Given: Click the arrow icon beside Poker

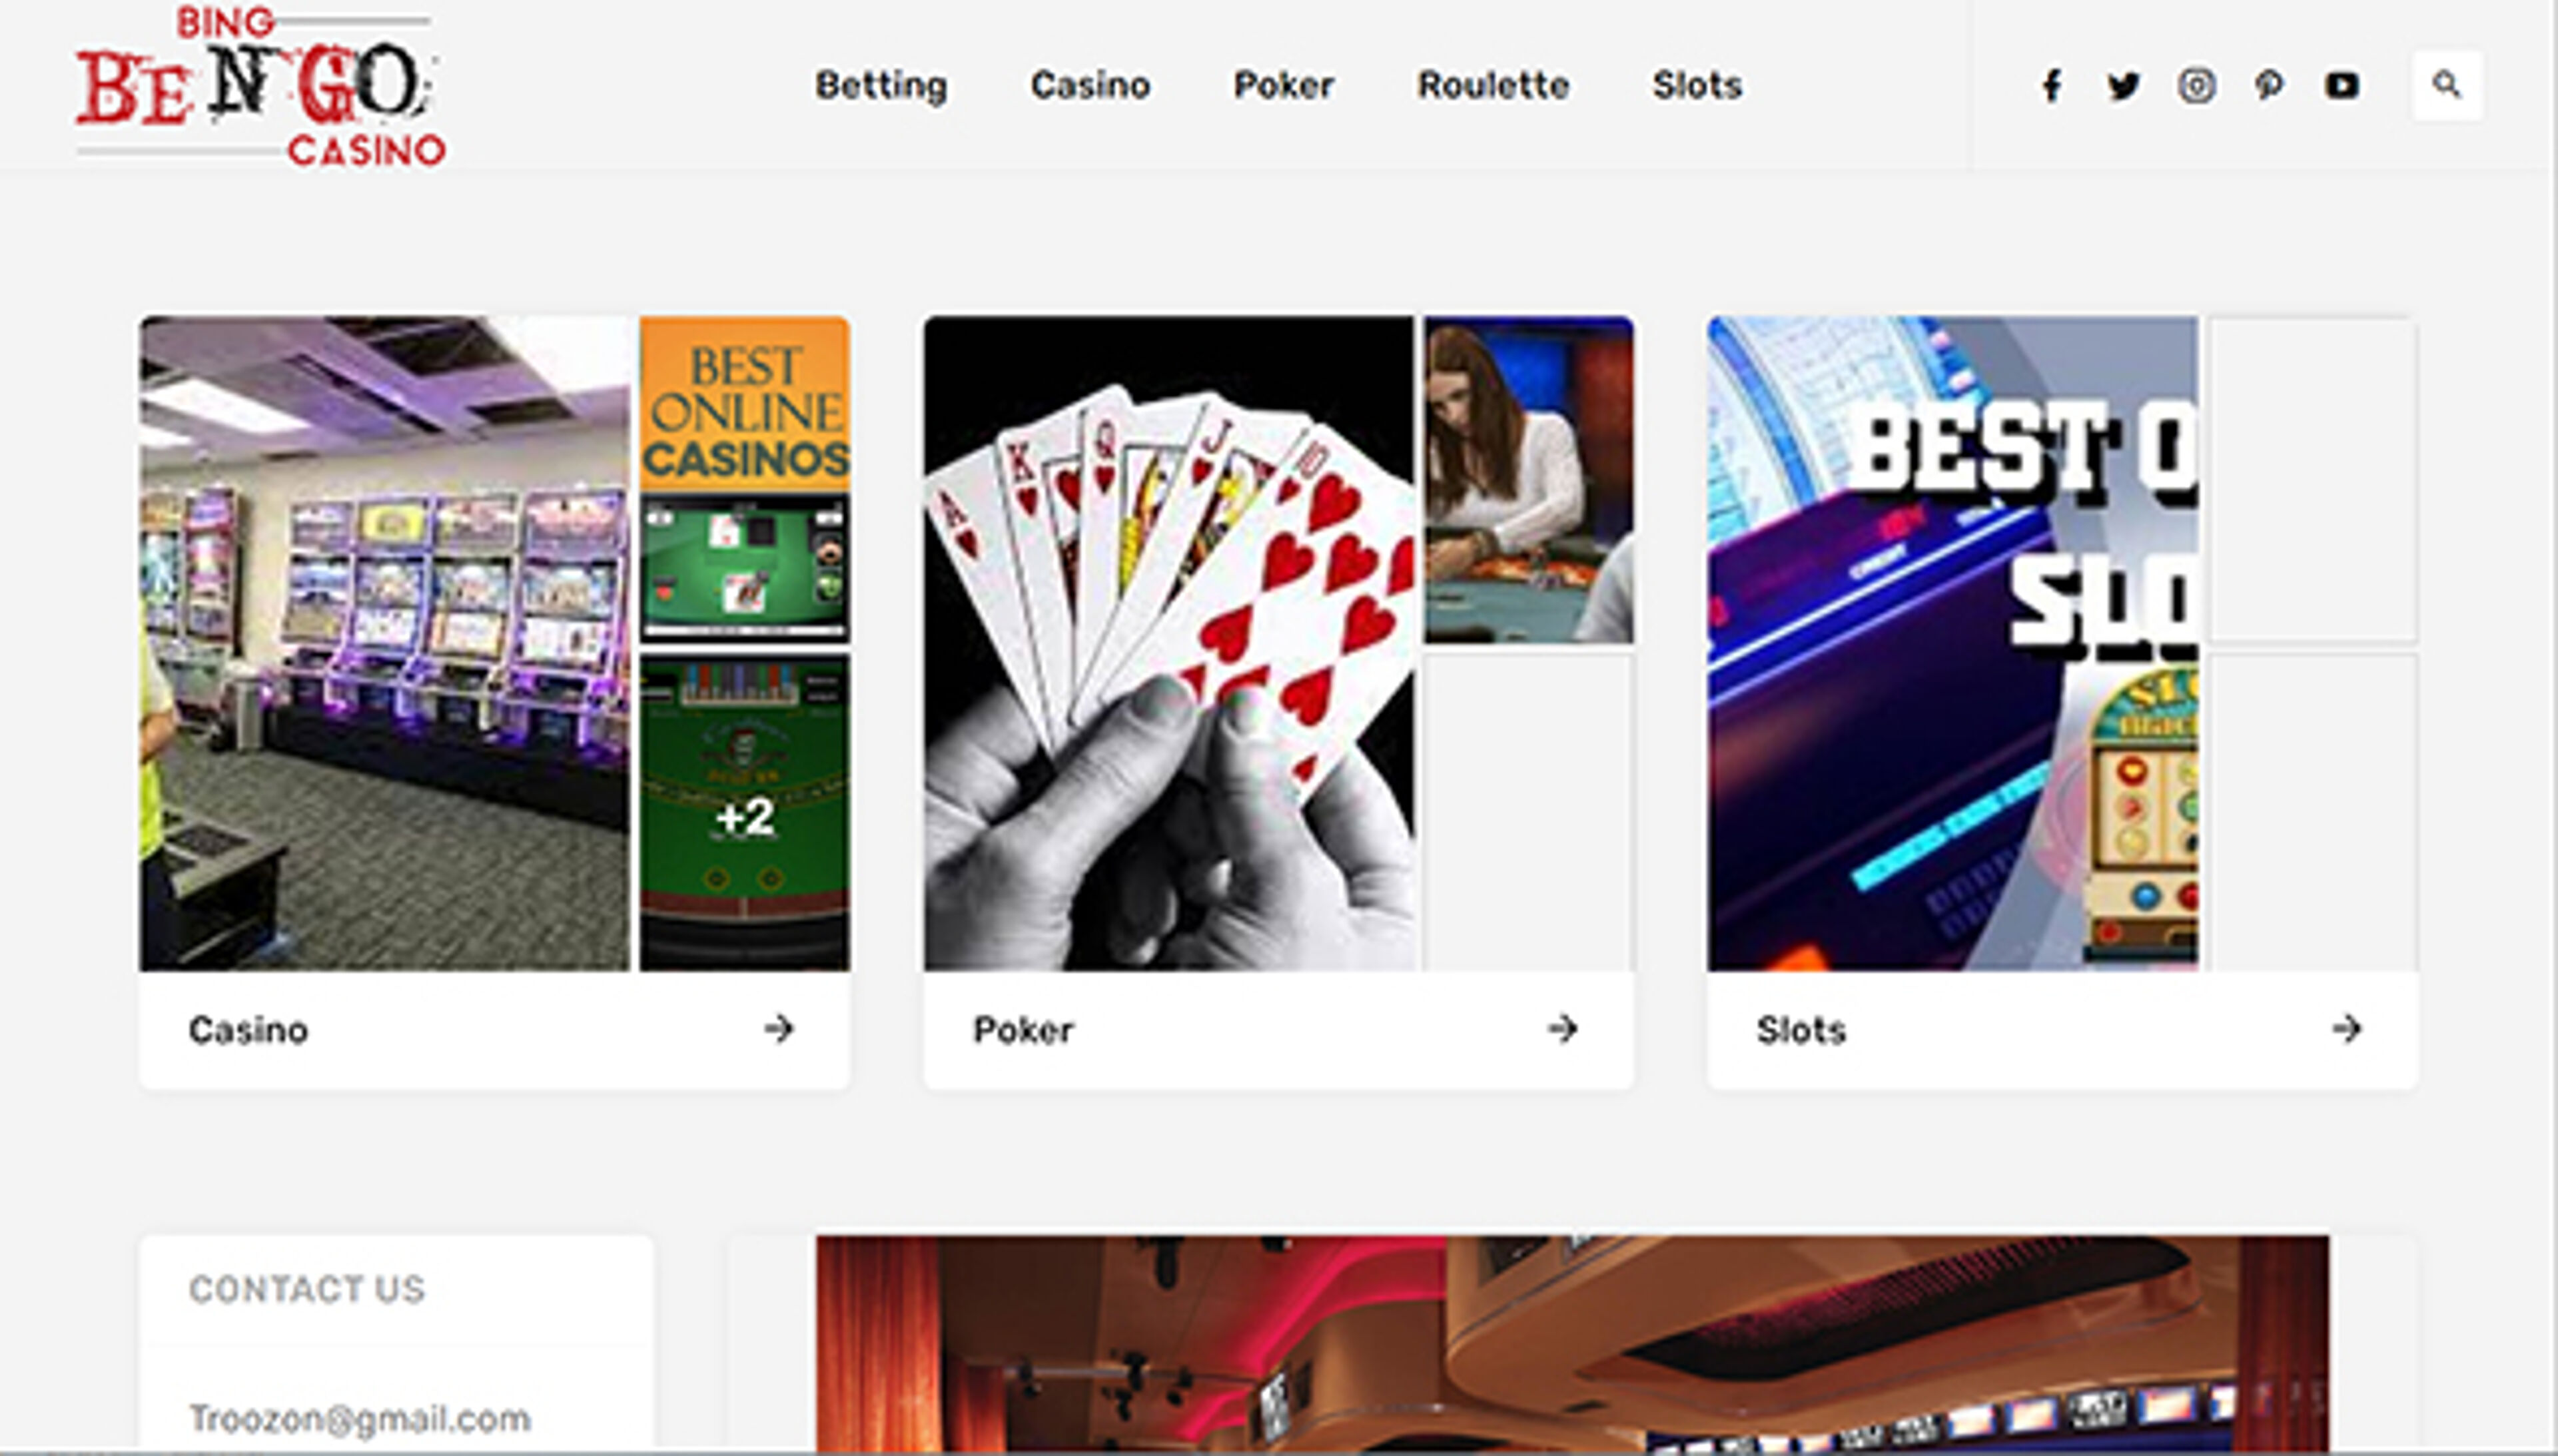Looking at the screenshot, I should [1563, 1029].
